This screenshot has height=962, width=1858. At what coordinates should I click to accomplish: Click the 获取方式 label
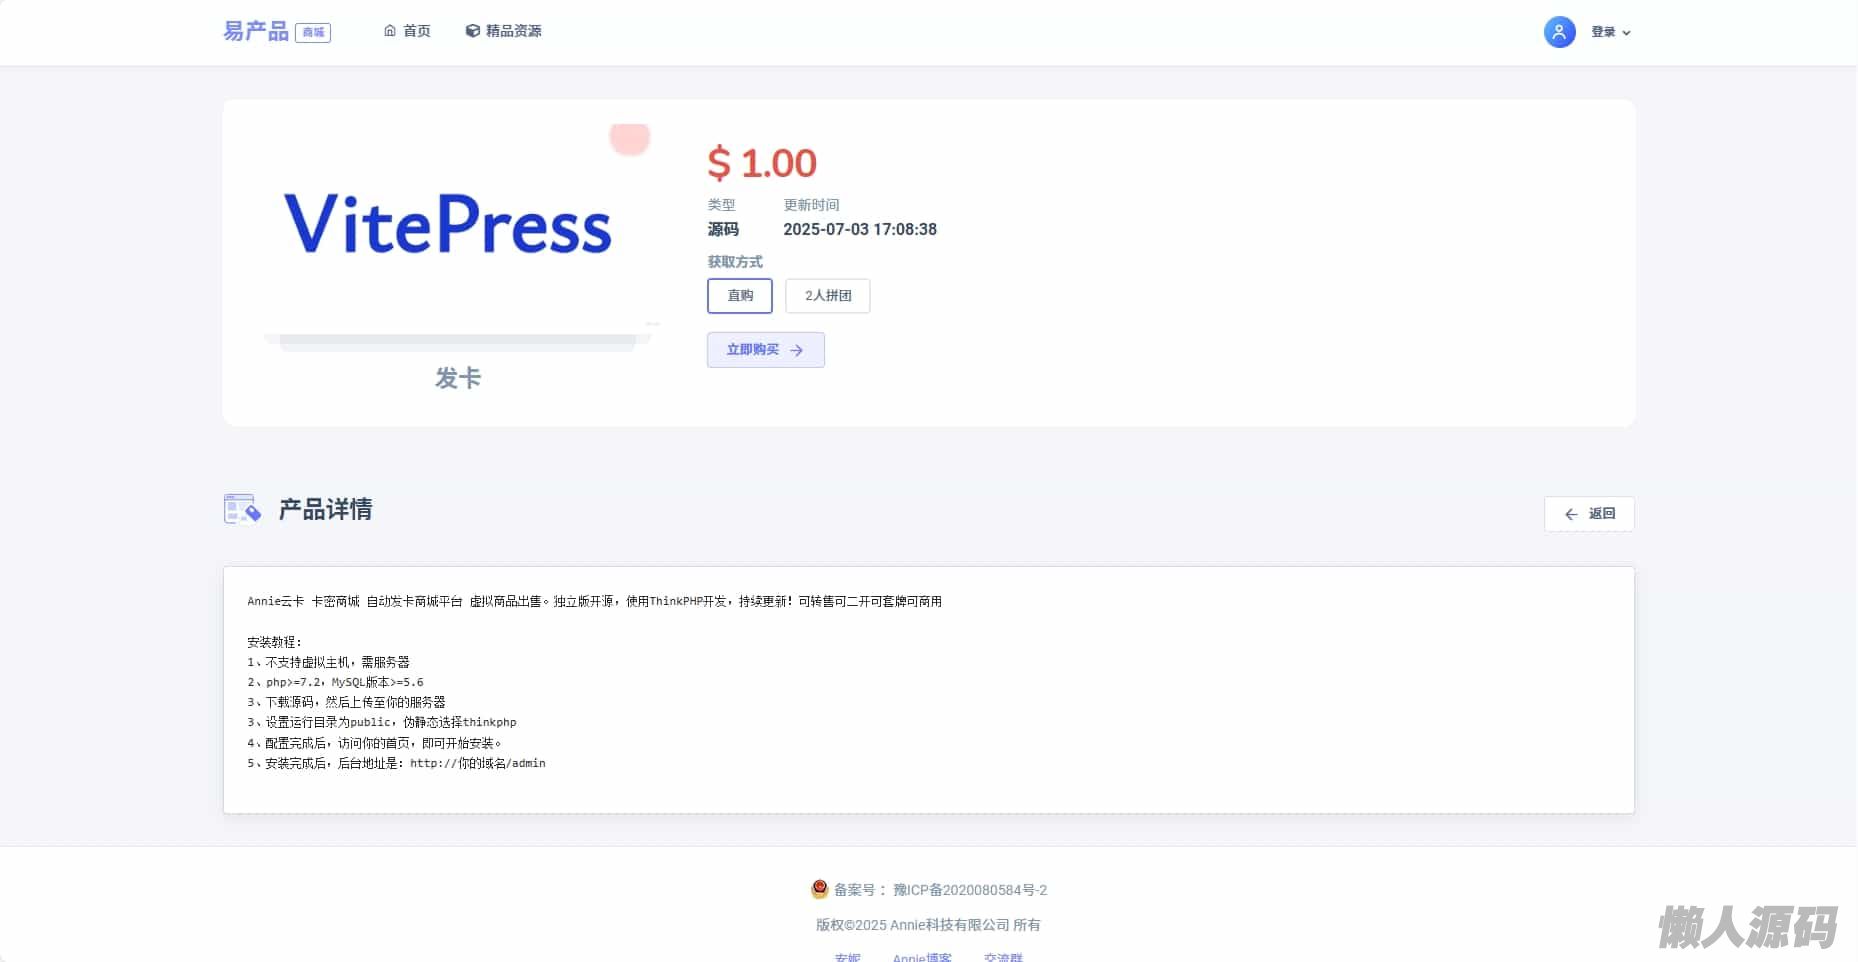point(735,262)
